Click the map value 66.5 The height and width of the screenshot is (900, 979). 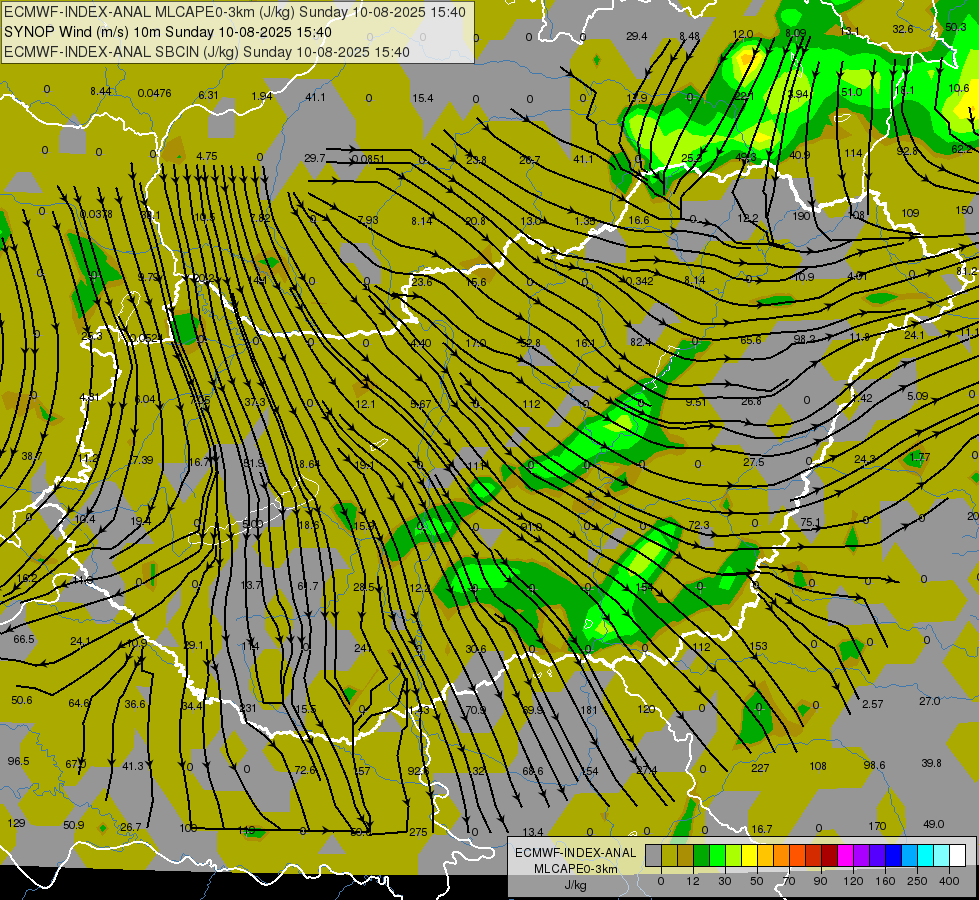(x=24, y=639)
